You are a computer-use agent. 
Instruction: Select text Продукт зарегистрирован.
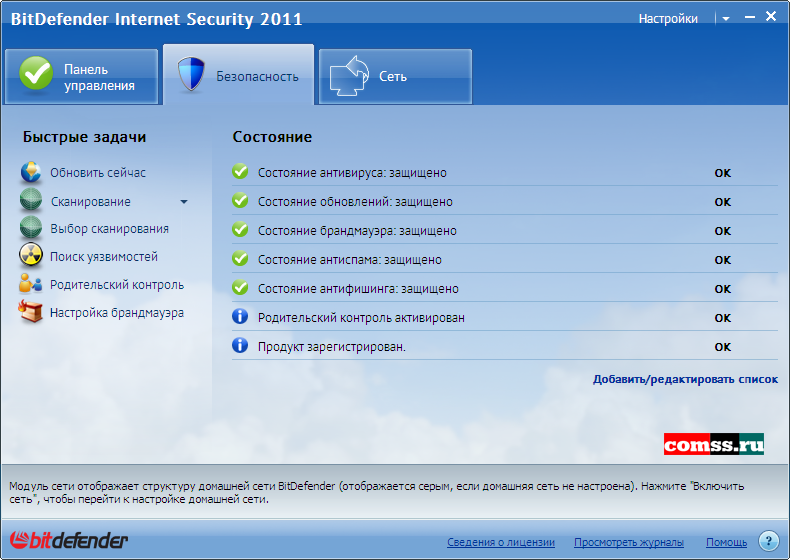pos(332,347)
